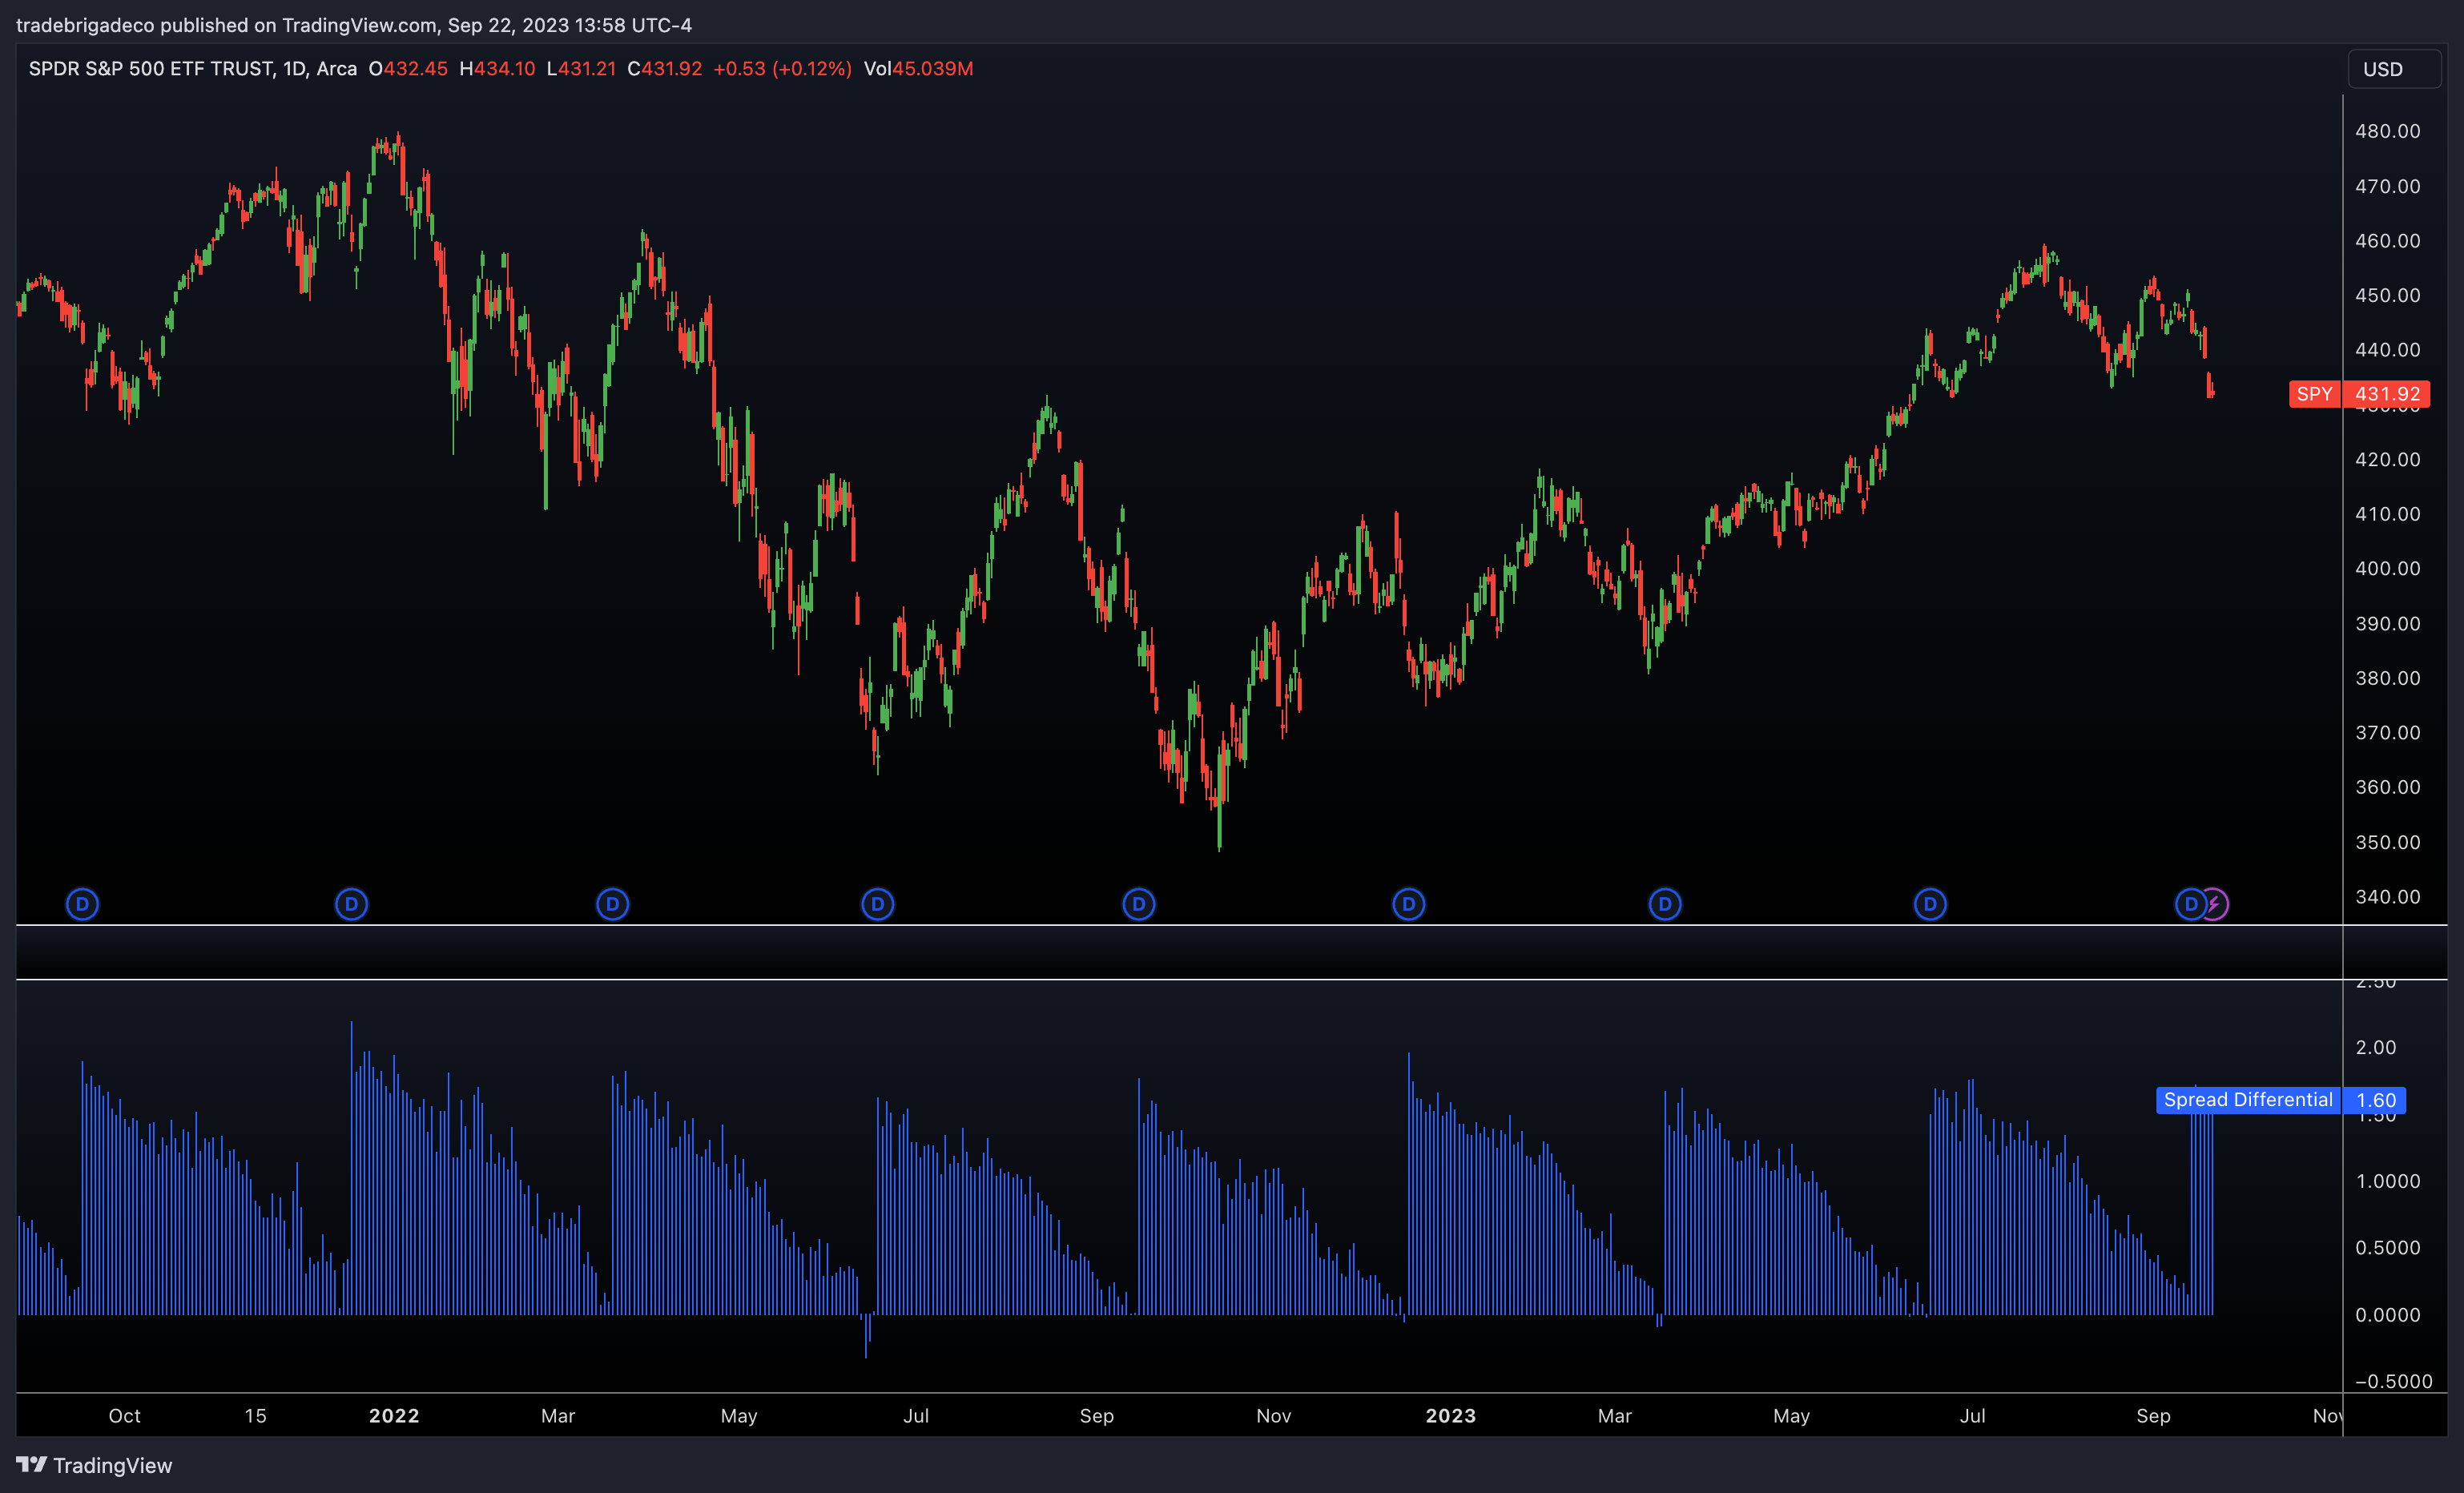2464x1493 pixels.
Task: Click the SPDR S&P 500 ETF TRUST title
Action: coord(151,69)
